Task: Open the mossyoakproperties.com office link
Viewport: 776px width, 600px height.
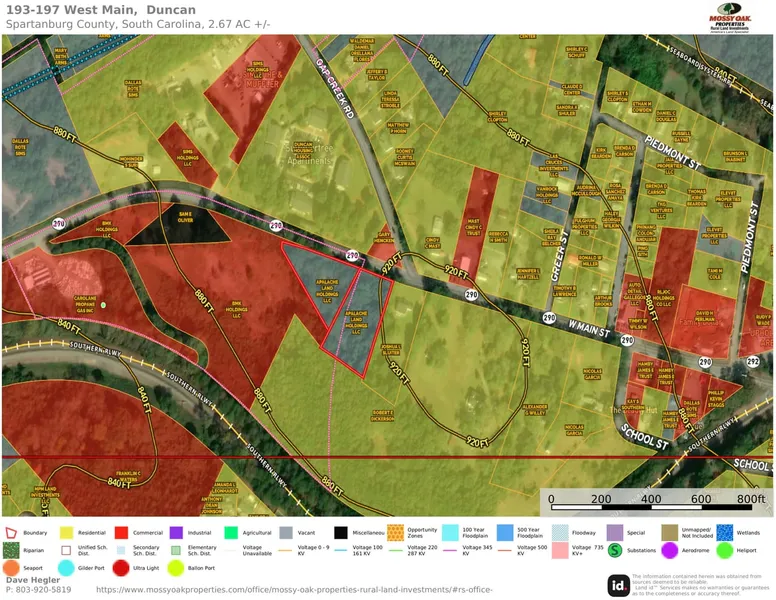Action: point(294,590)
